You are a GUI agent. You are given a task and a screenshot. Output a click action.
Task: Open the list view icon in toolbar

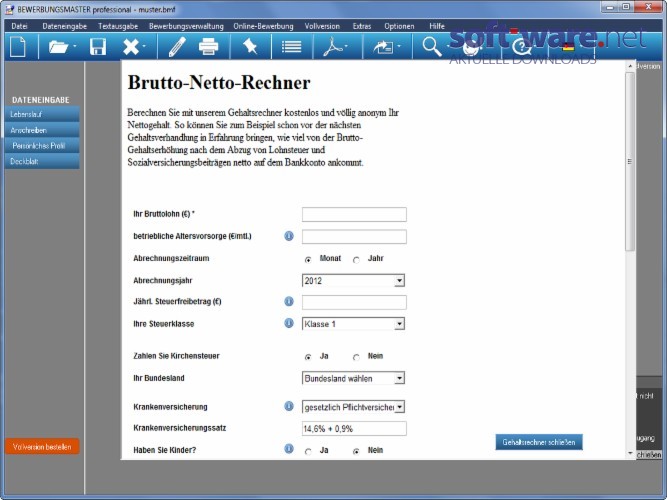point(291,46)
